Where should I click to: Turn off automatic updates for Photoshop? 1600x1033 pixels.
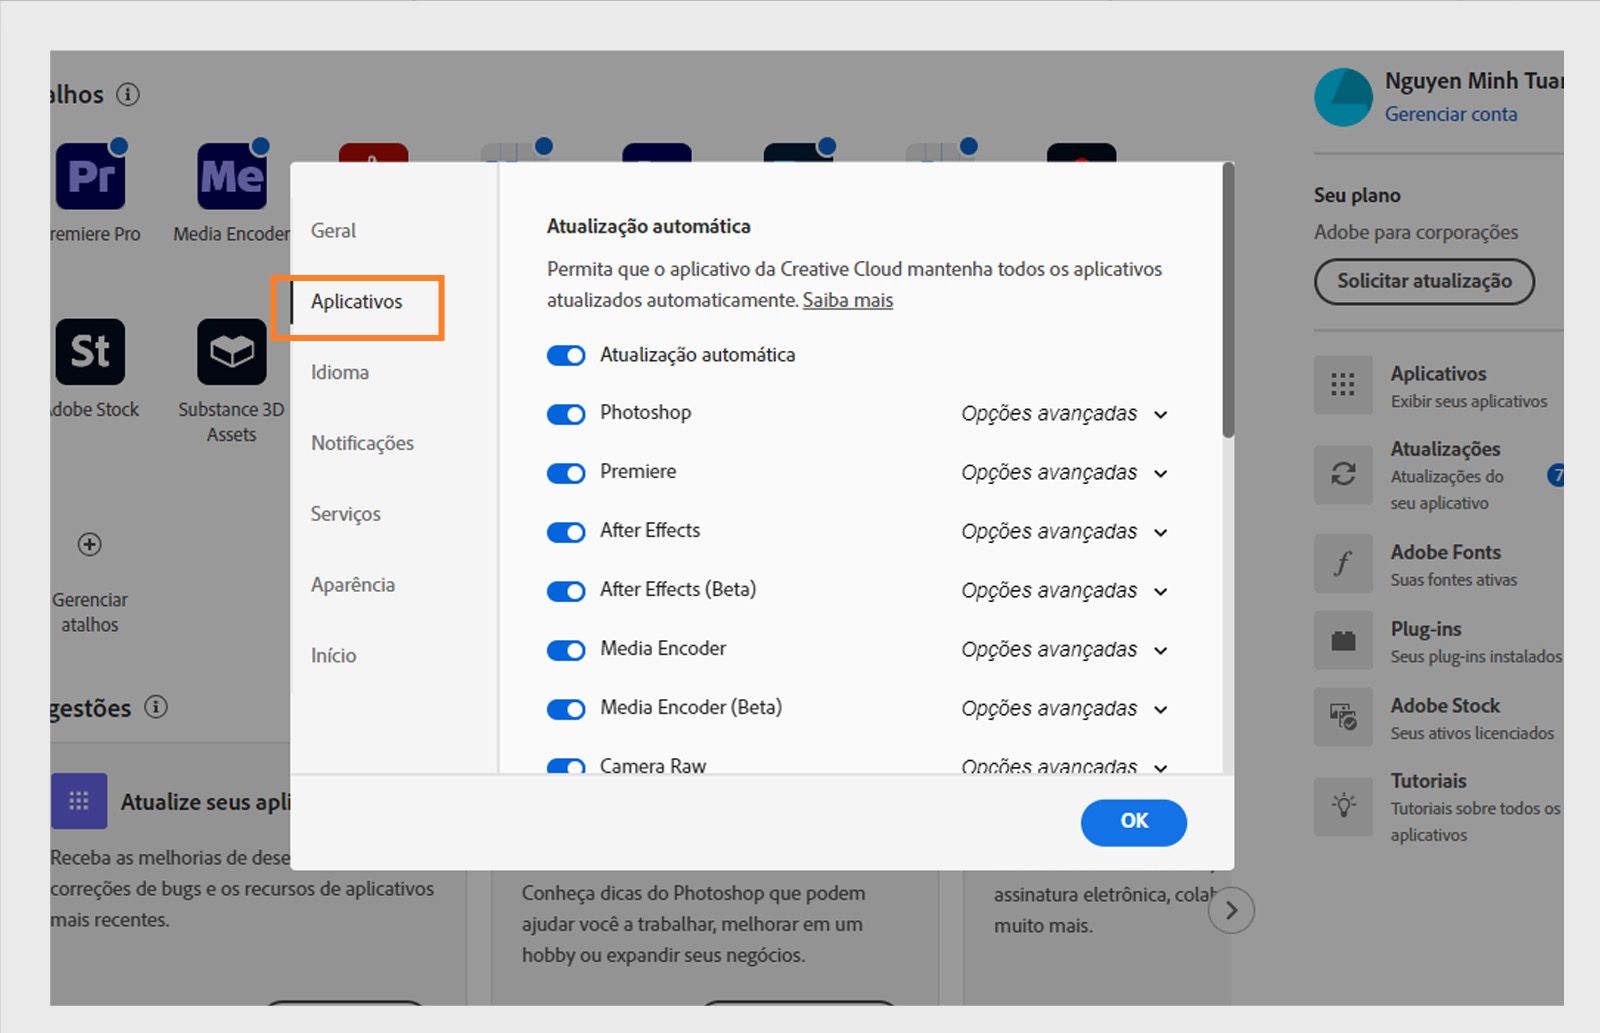(x=566, y=414)
